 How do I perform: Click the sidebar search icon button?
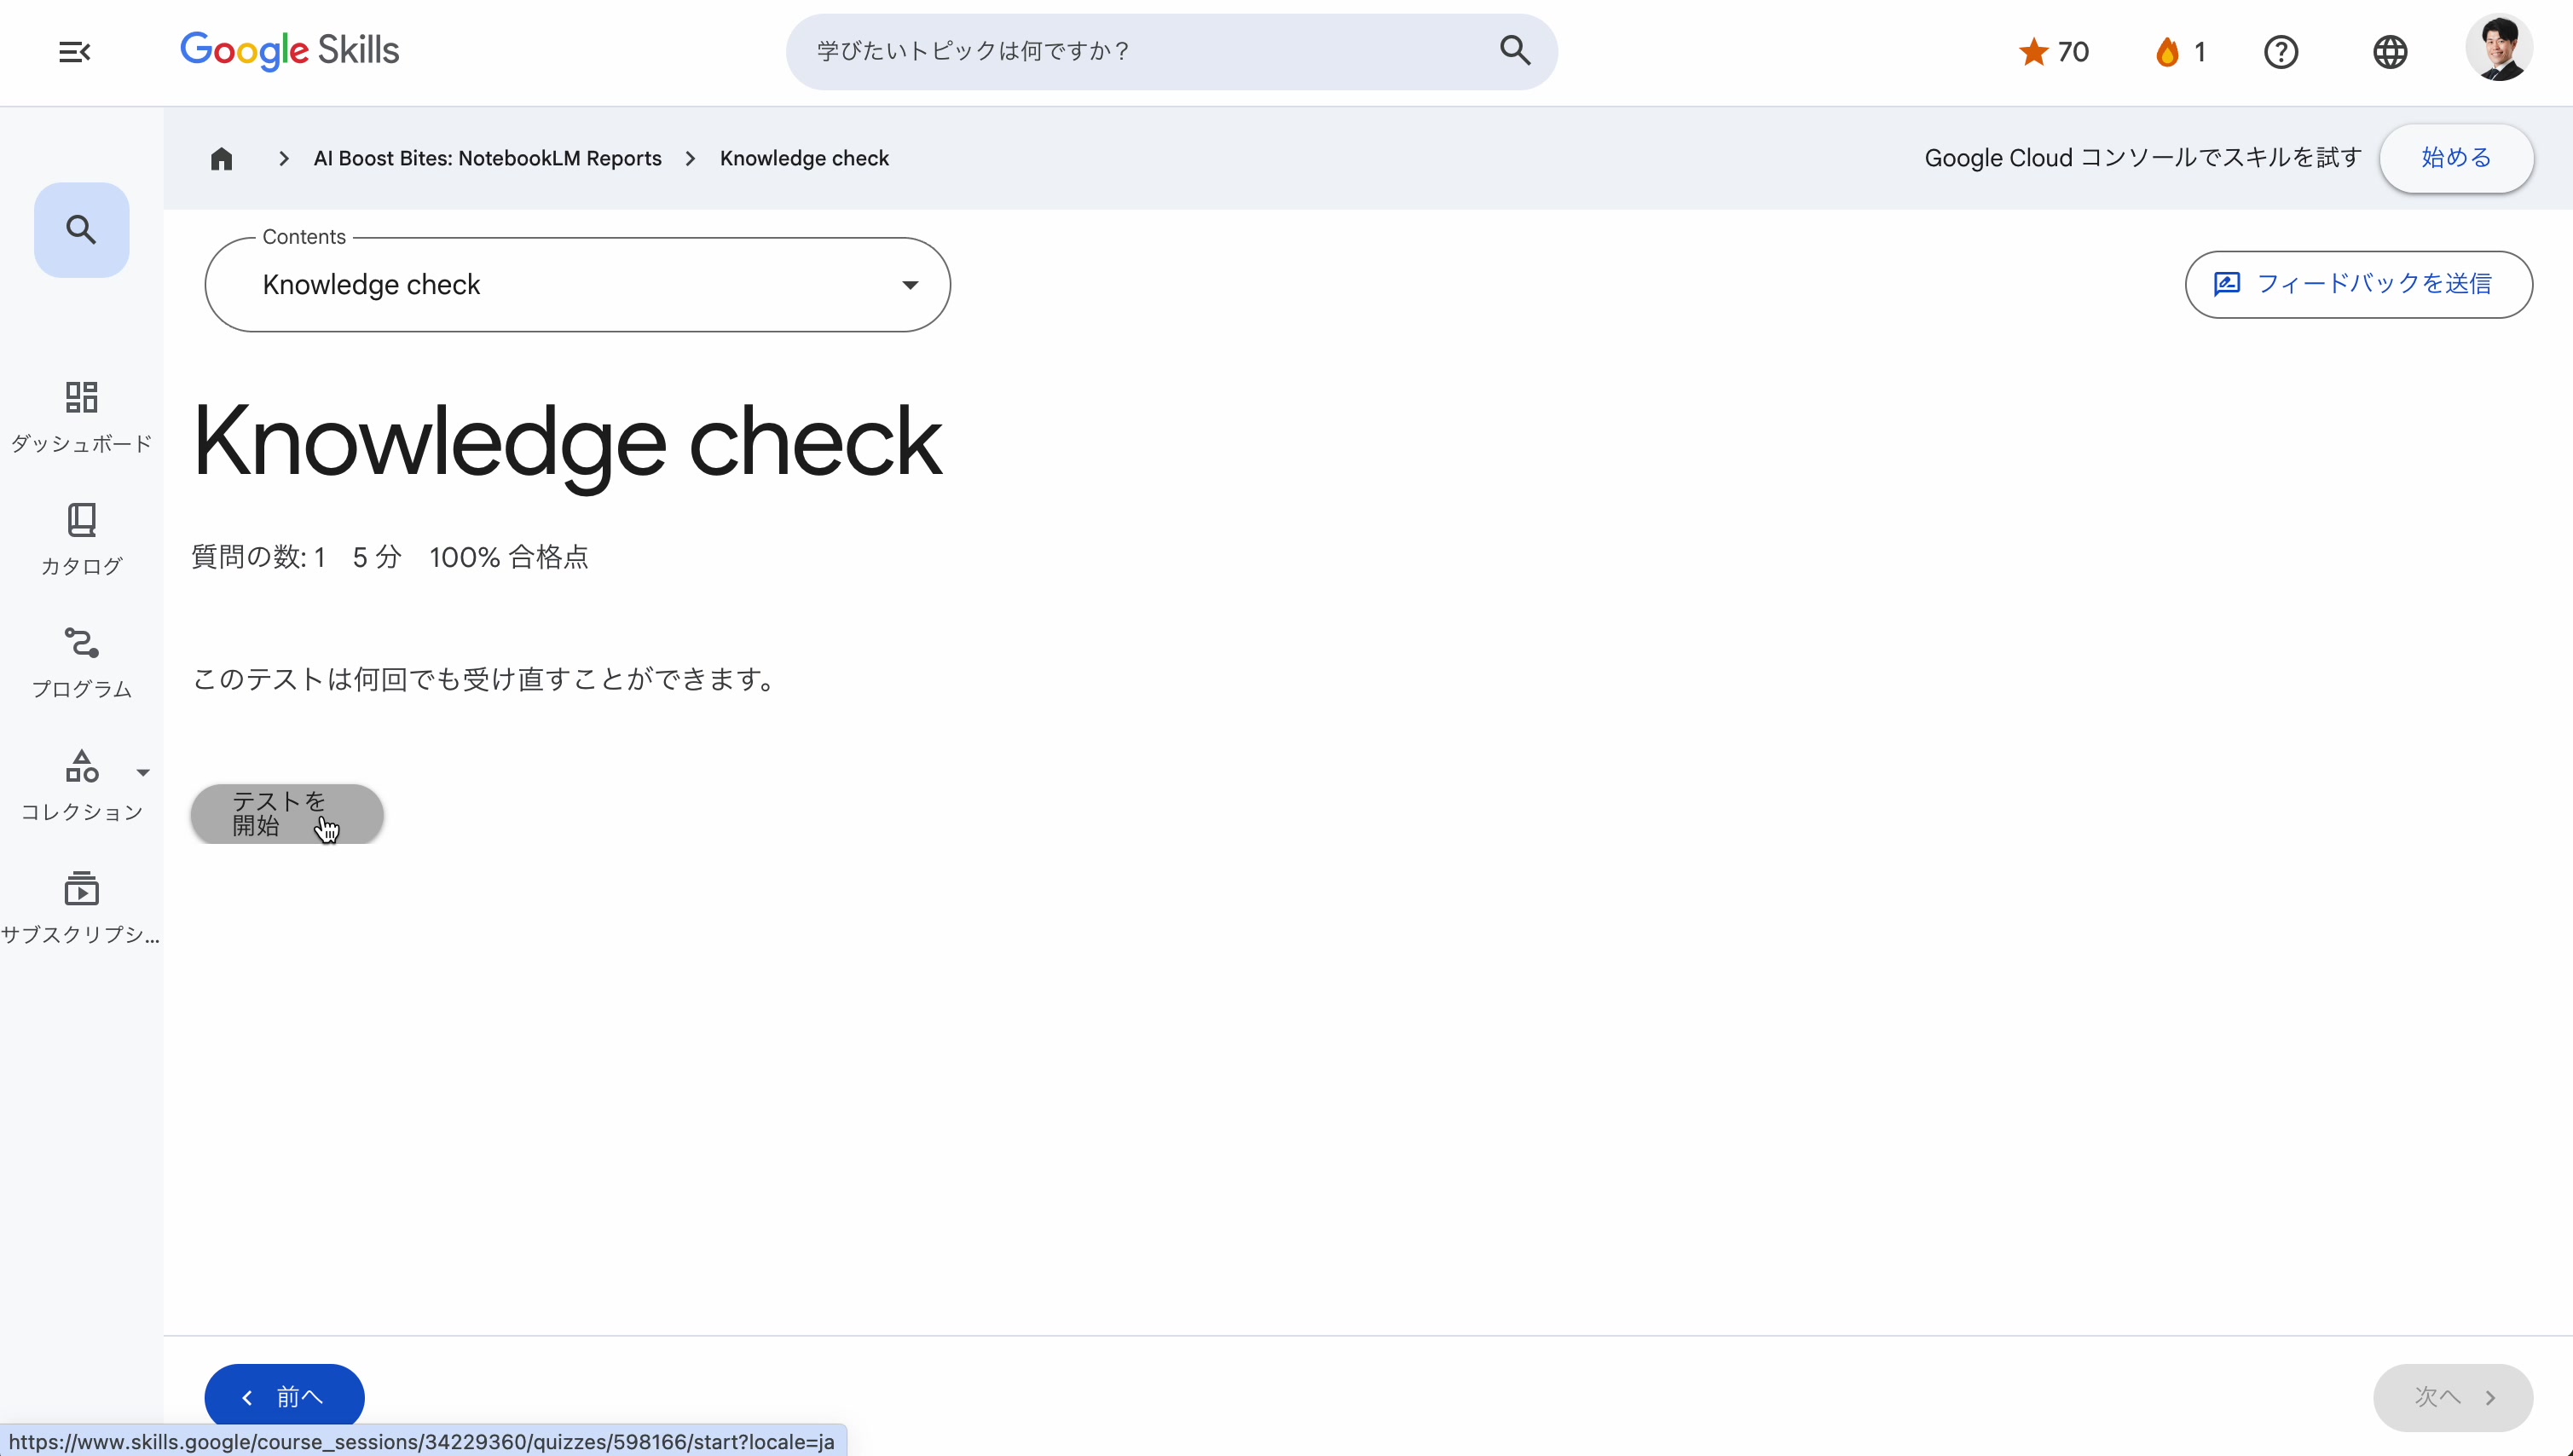[x=82, y=230]
